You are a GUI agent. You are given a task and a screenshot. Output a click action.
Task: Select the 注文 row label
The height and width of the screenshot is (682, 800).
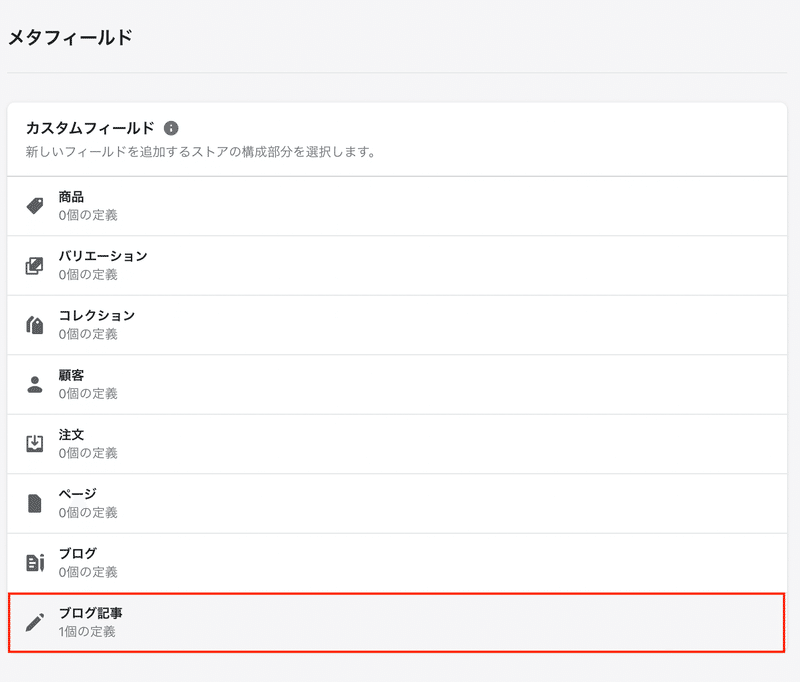pyautogui.click(x=71, y=435)
